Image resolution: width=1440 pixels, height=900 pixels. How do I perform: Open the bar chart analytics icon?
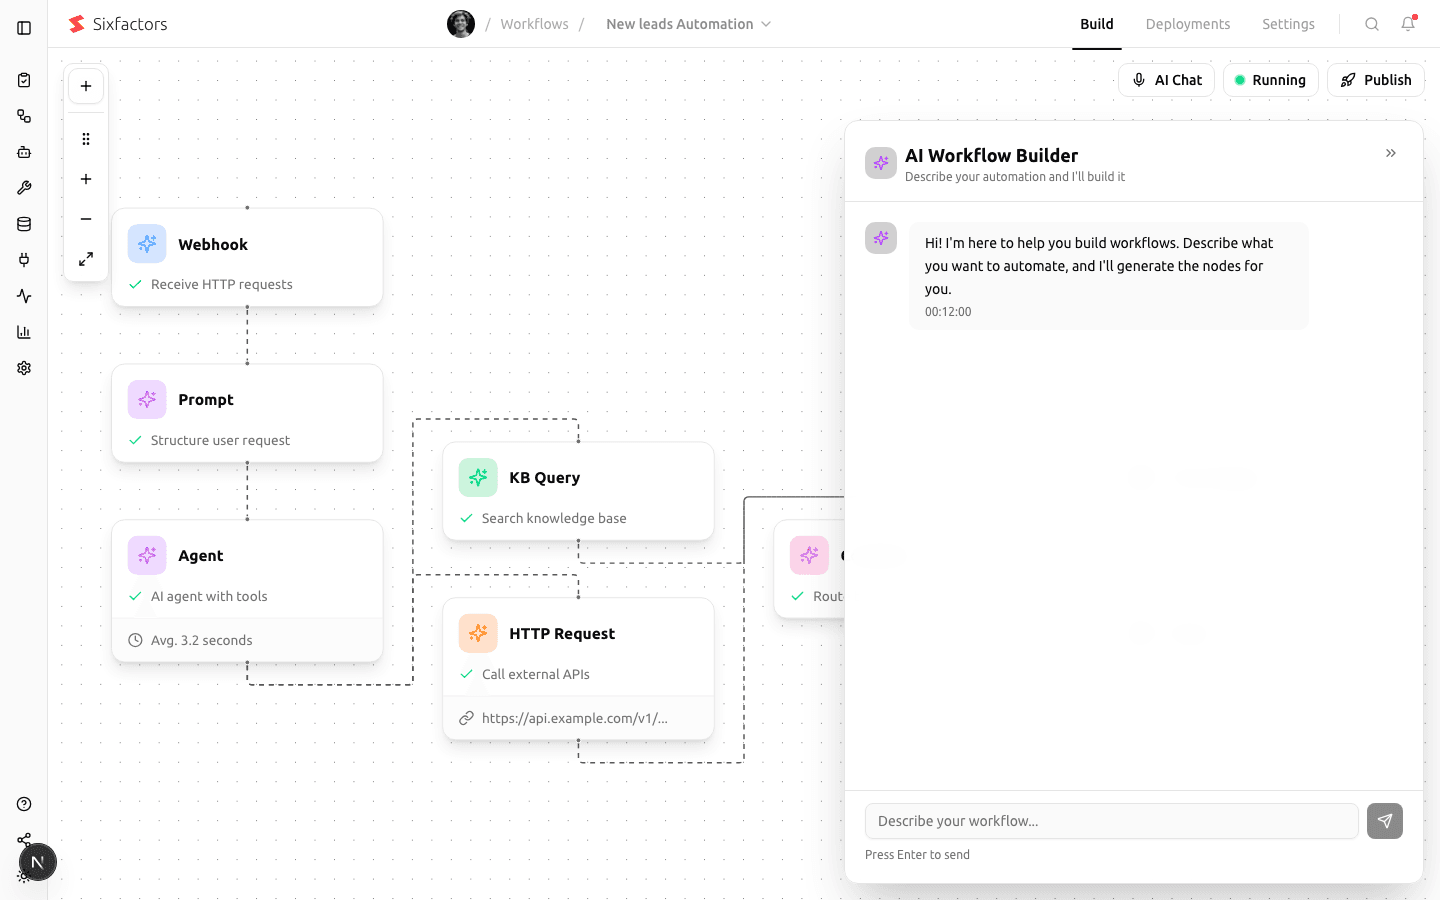click(24, 332)
